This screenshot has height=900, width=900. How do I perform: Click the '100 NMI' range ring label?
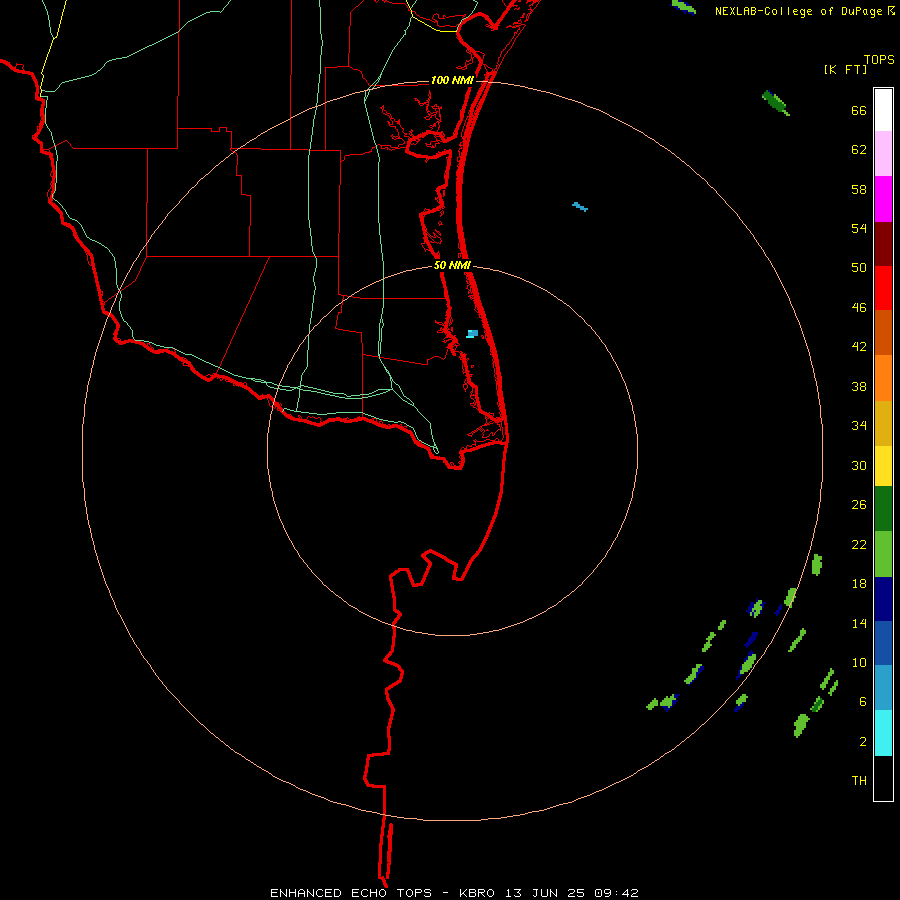pos(452,80)
